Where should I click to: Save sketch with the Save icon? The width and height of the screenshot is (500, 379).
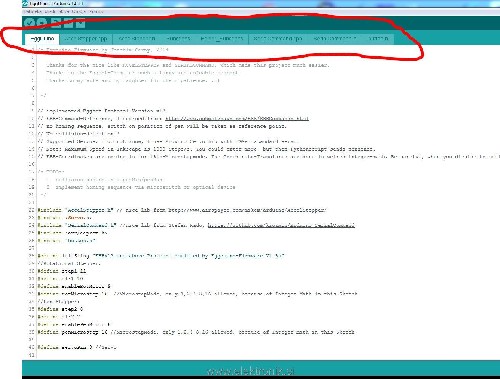tap(81, 23)
